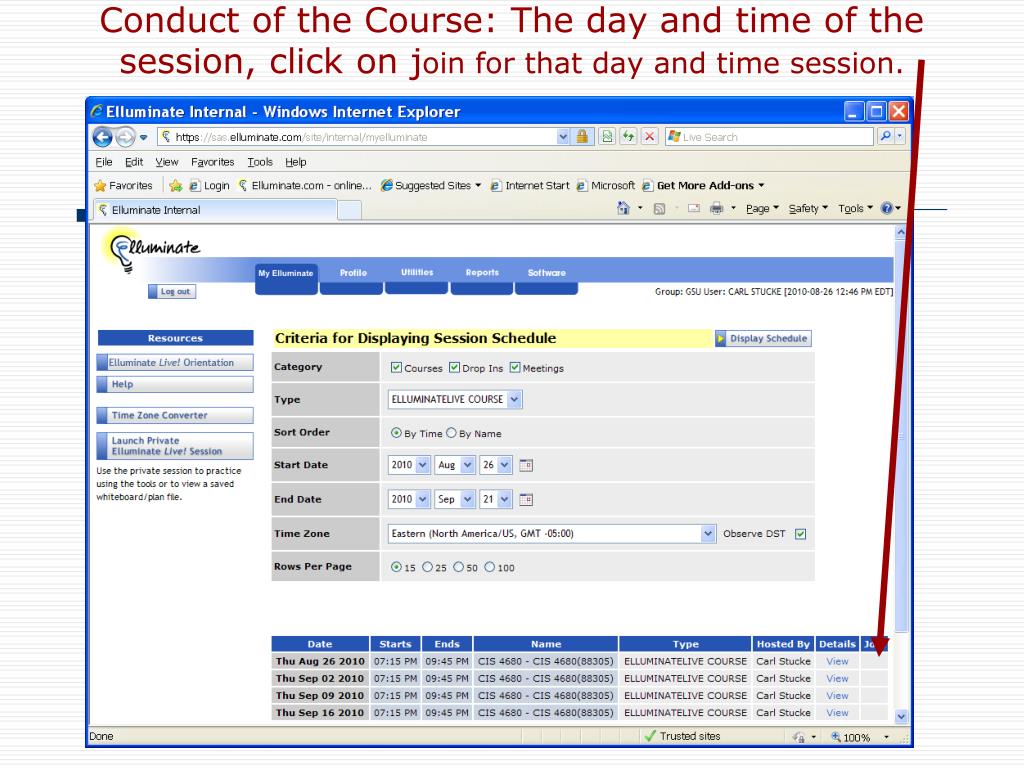
Task: Open the End Date month Sep dropdown
Action: pyautogui.click(x=455, y=499)
